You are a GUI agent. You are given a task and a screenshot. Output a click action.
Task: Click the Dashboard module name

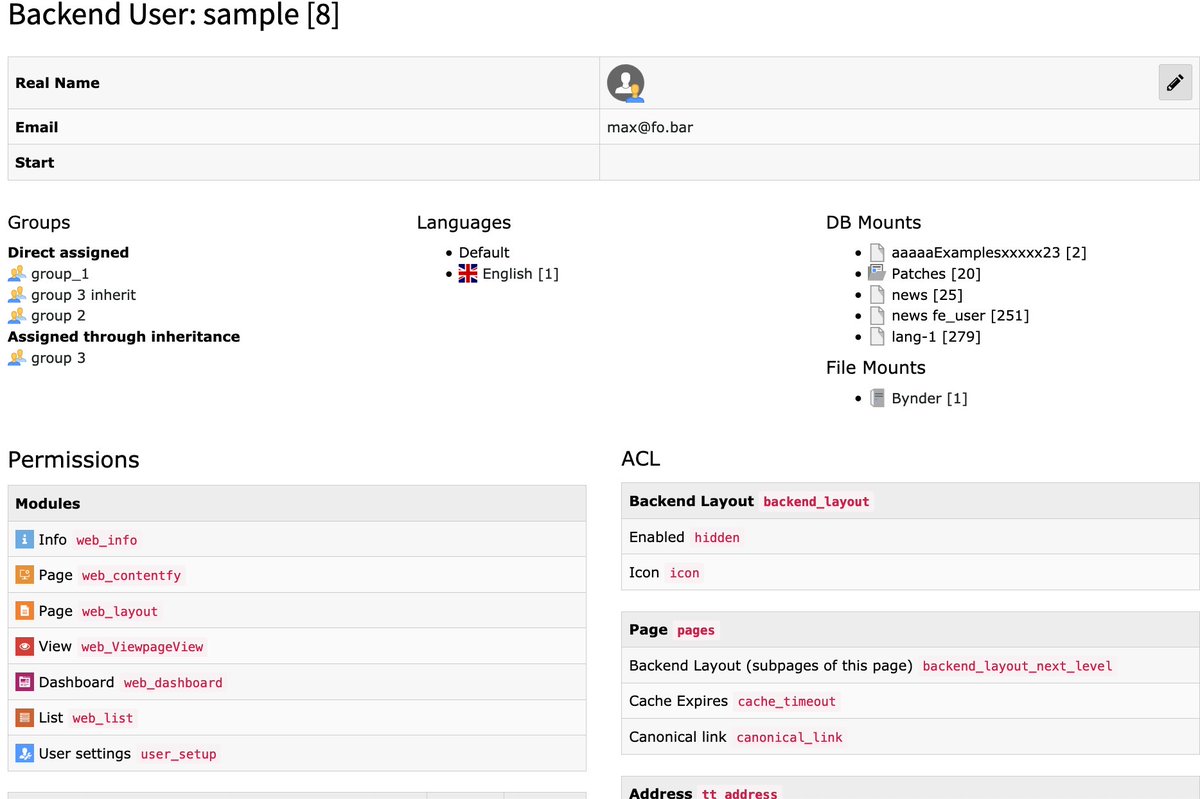point(76,682)
